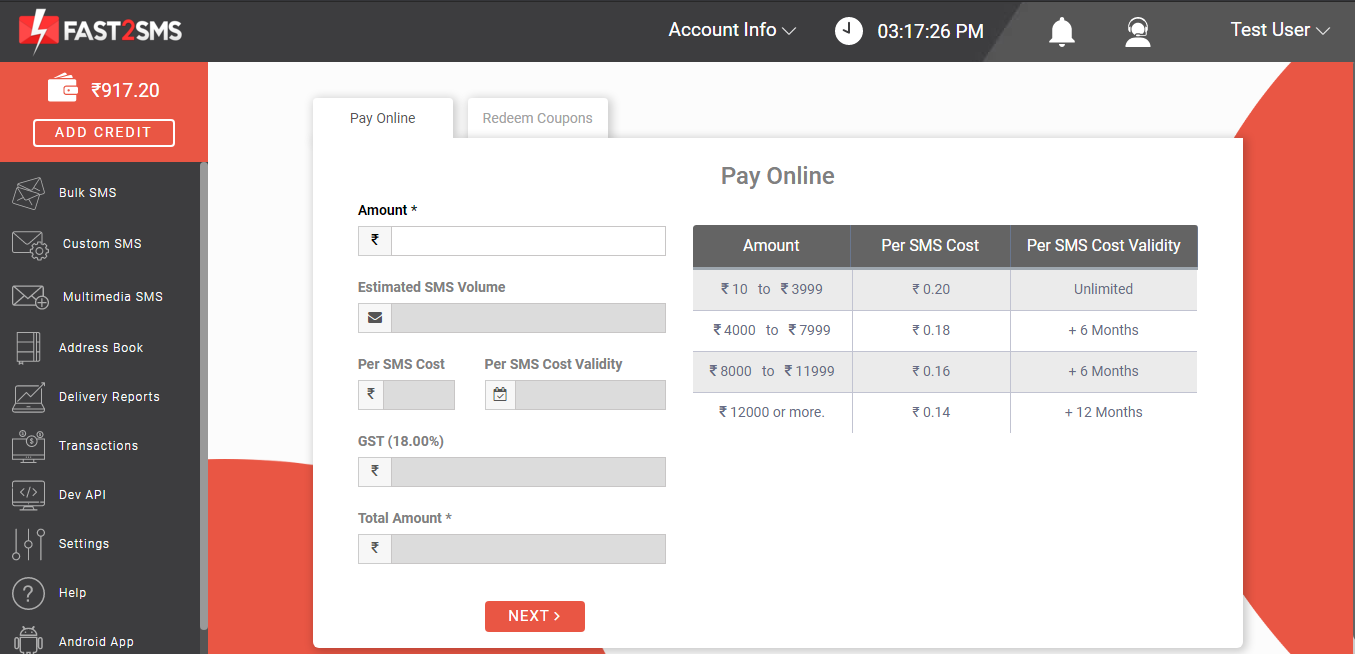
Task: Click the NEXT button to proceed
Action: [x=535, y=616]
